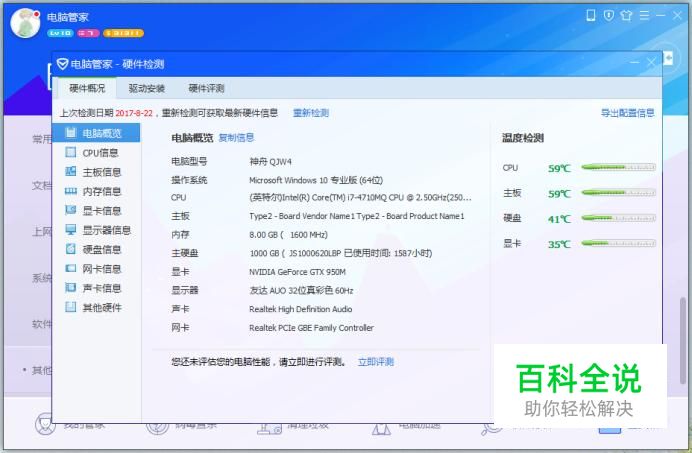Select the 其他硬件 label in the sidebar
The height and width of the screenshot is (453, 692).
coord(102,308)
